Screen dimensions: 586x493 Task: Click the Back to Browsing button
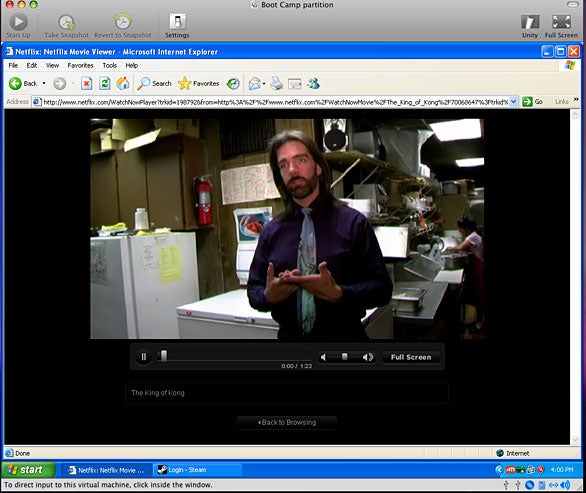pos(287,422)
